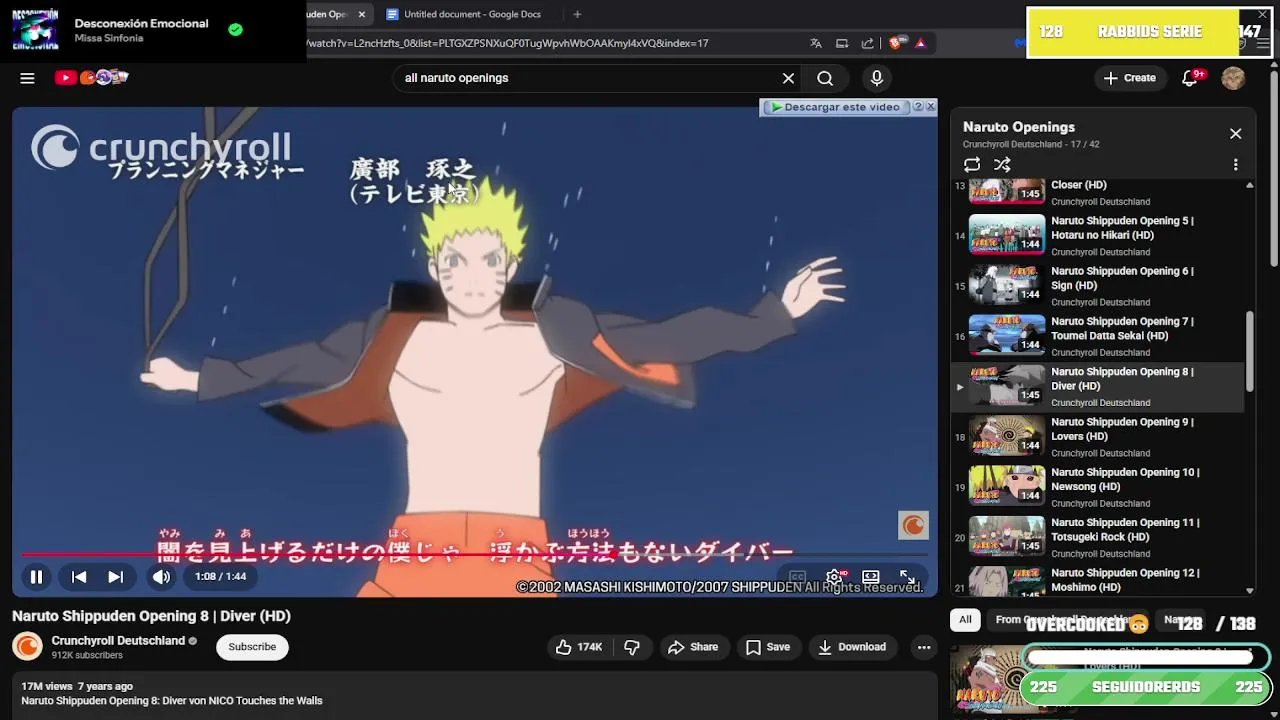
Task: Share the video
Action: point(693,647)
